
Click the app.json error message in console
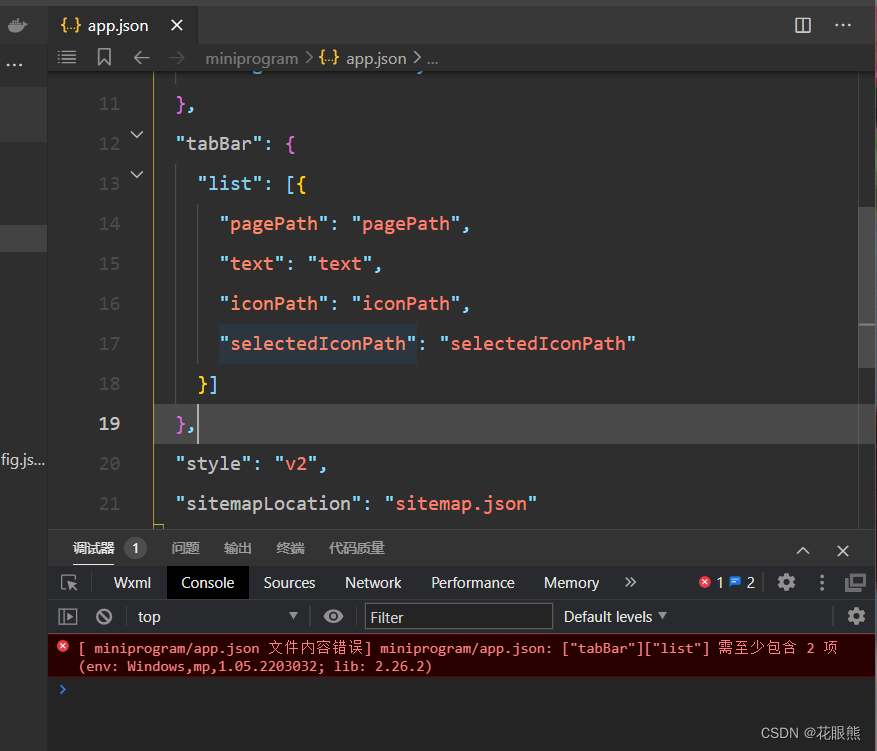click(x=462, y=656)
